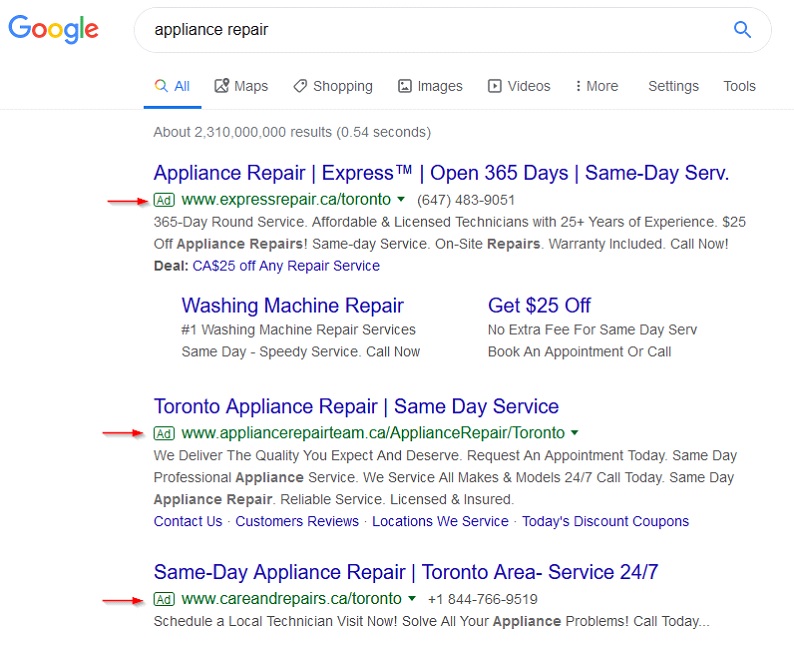This screenshot has width=794, height=651.
Task: Open the Maps search tab
Action: (241, 86)
